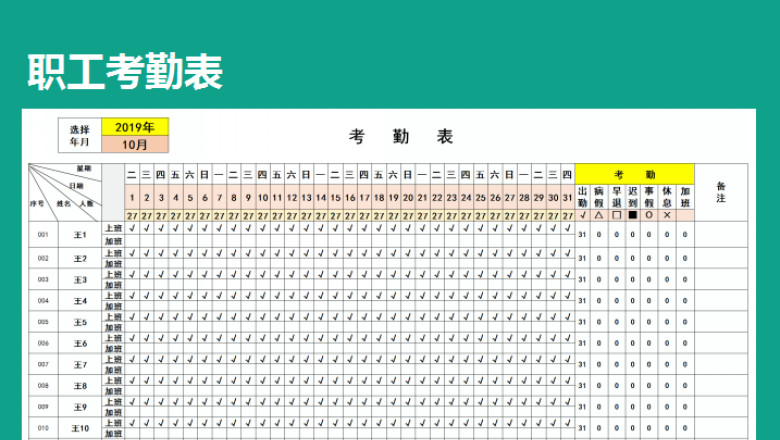This screenshot has width=780, height=440.
Task: Select serial number 005
Action: coord(43,322)
